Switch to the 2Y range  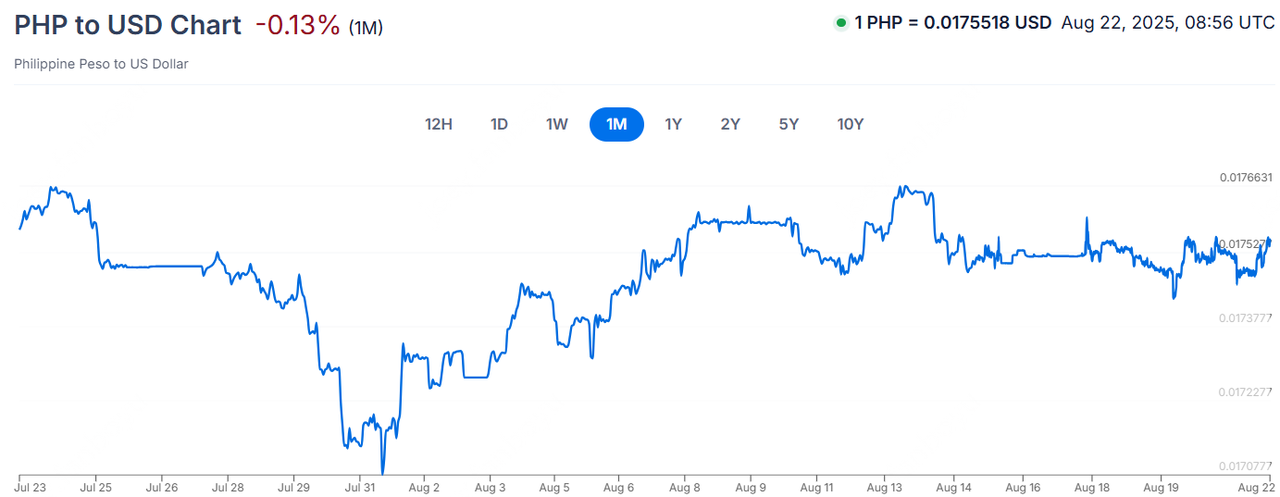click(730, 124)
